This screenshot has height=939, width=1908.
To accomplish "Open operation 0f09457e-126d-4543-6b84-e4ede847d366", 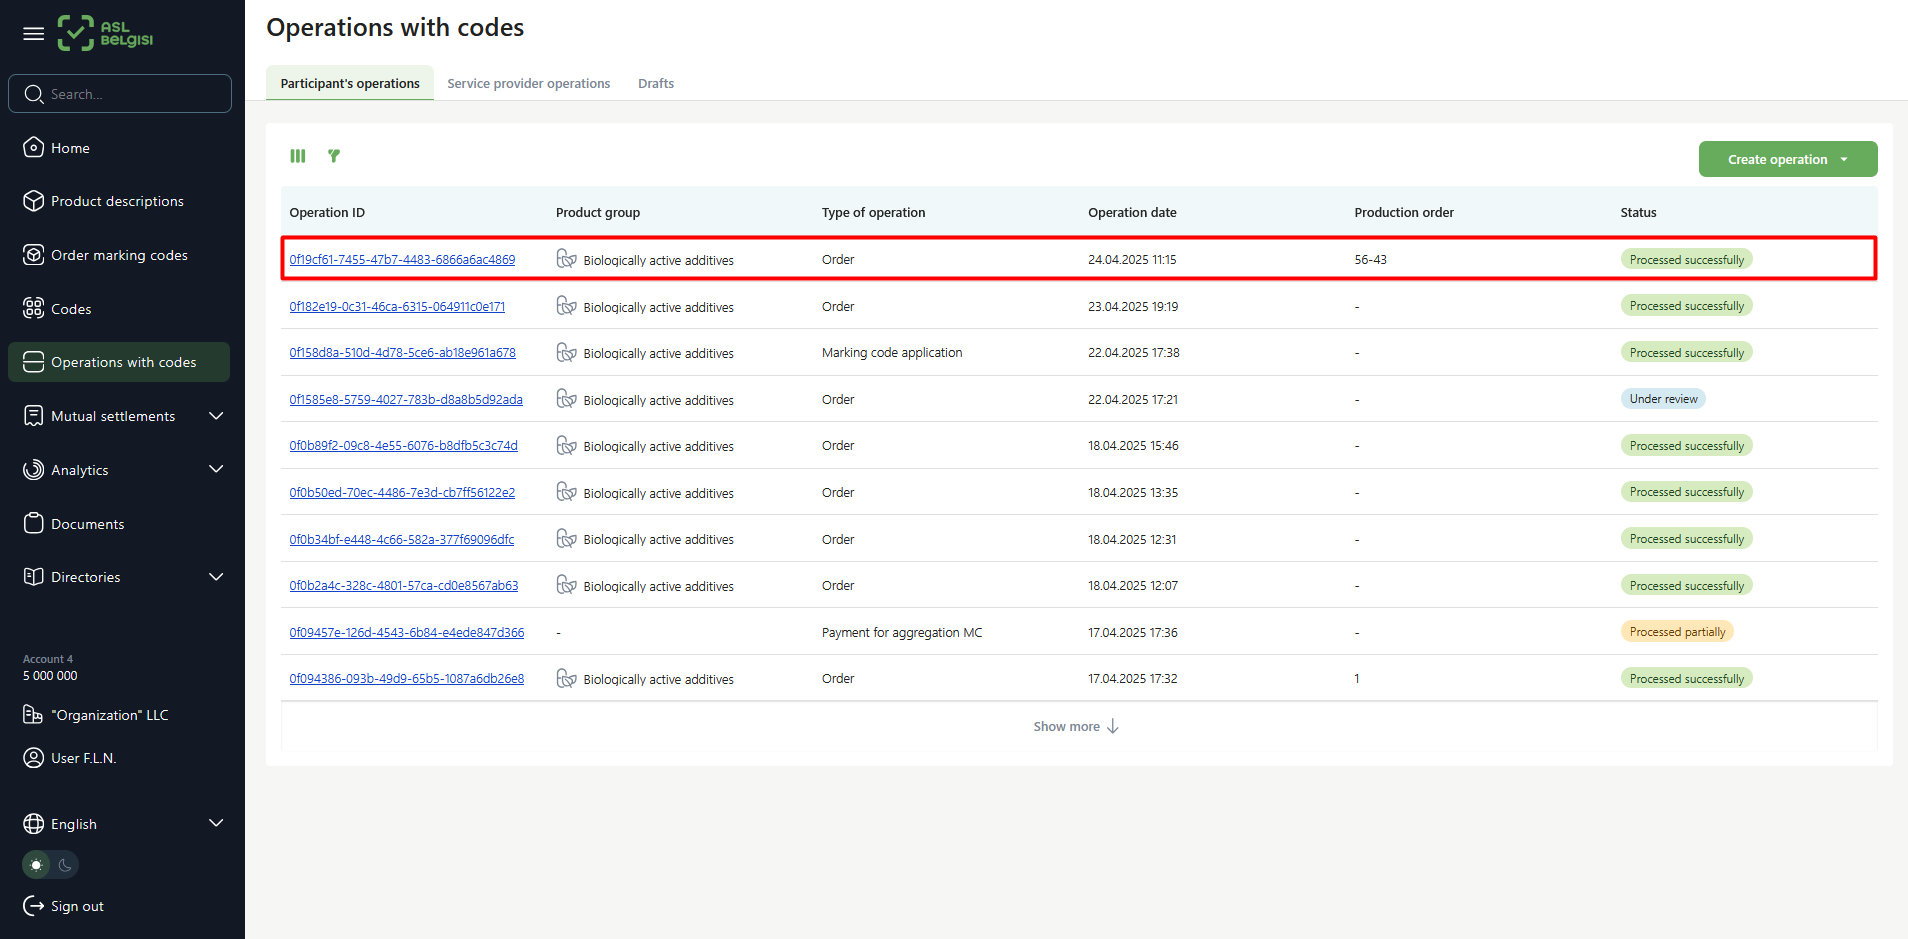I will 406,632.
